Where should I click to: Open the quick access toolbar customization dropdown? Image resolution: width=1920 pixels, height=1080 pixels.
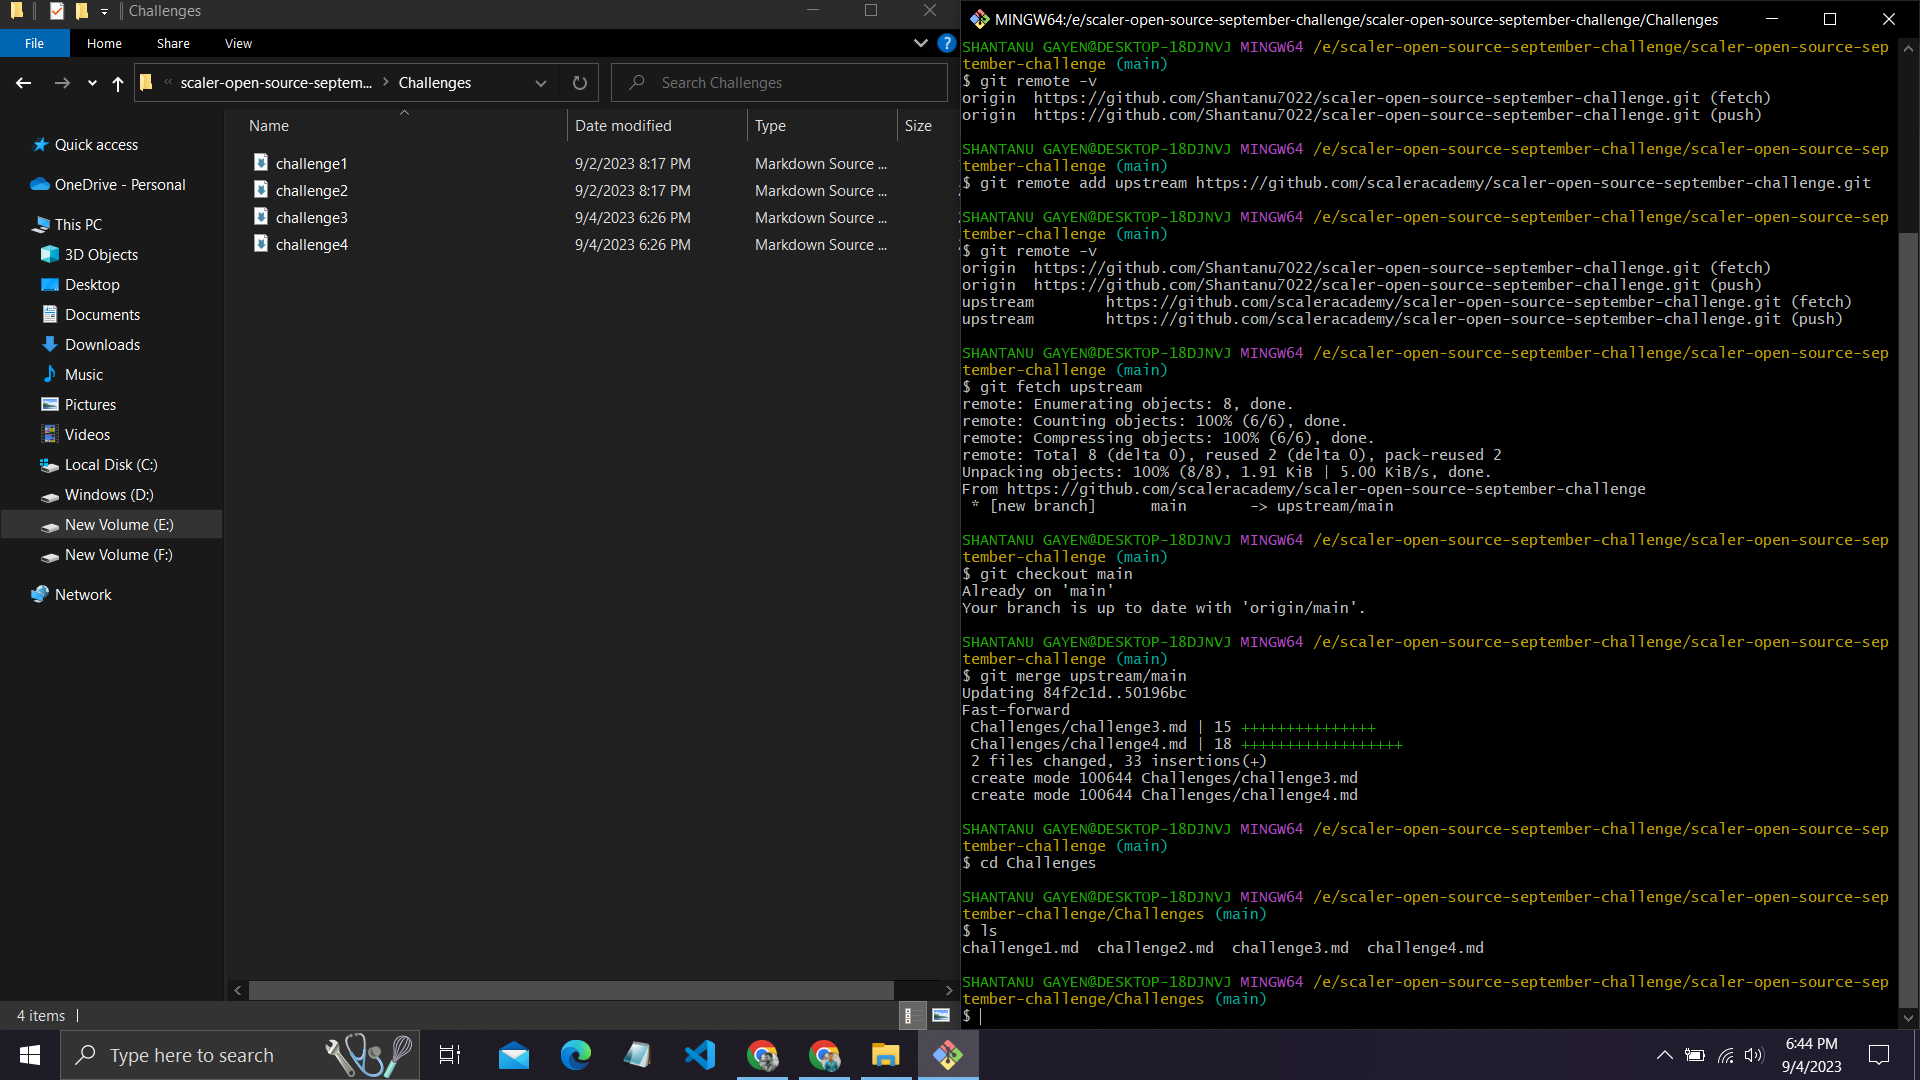click(x=103, y=11)
